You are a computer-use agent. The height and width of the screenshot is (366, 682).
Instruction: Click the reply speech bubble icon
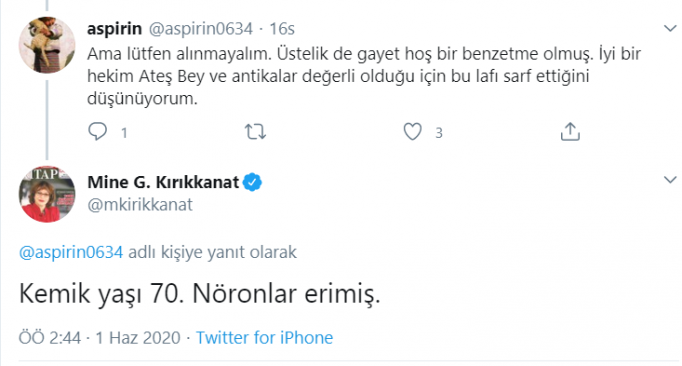(97, 131)
